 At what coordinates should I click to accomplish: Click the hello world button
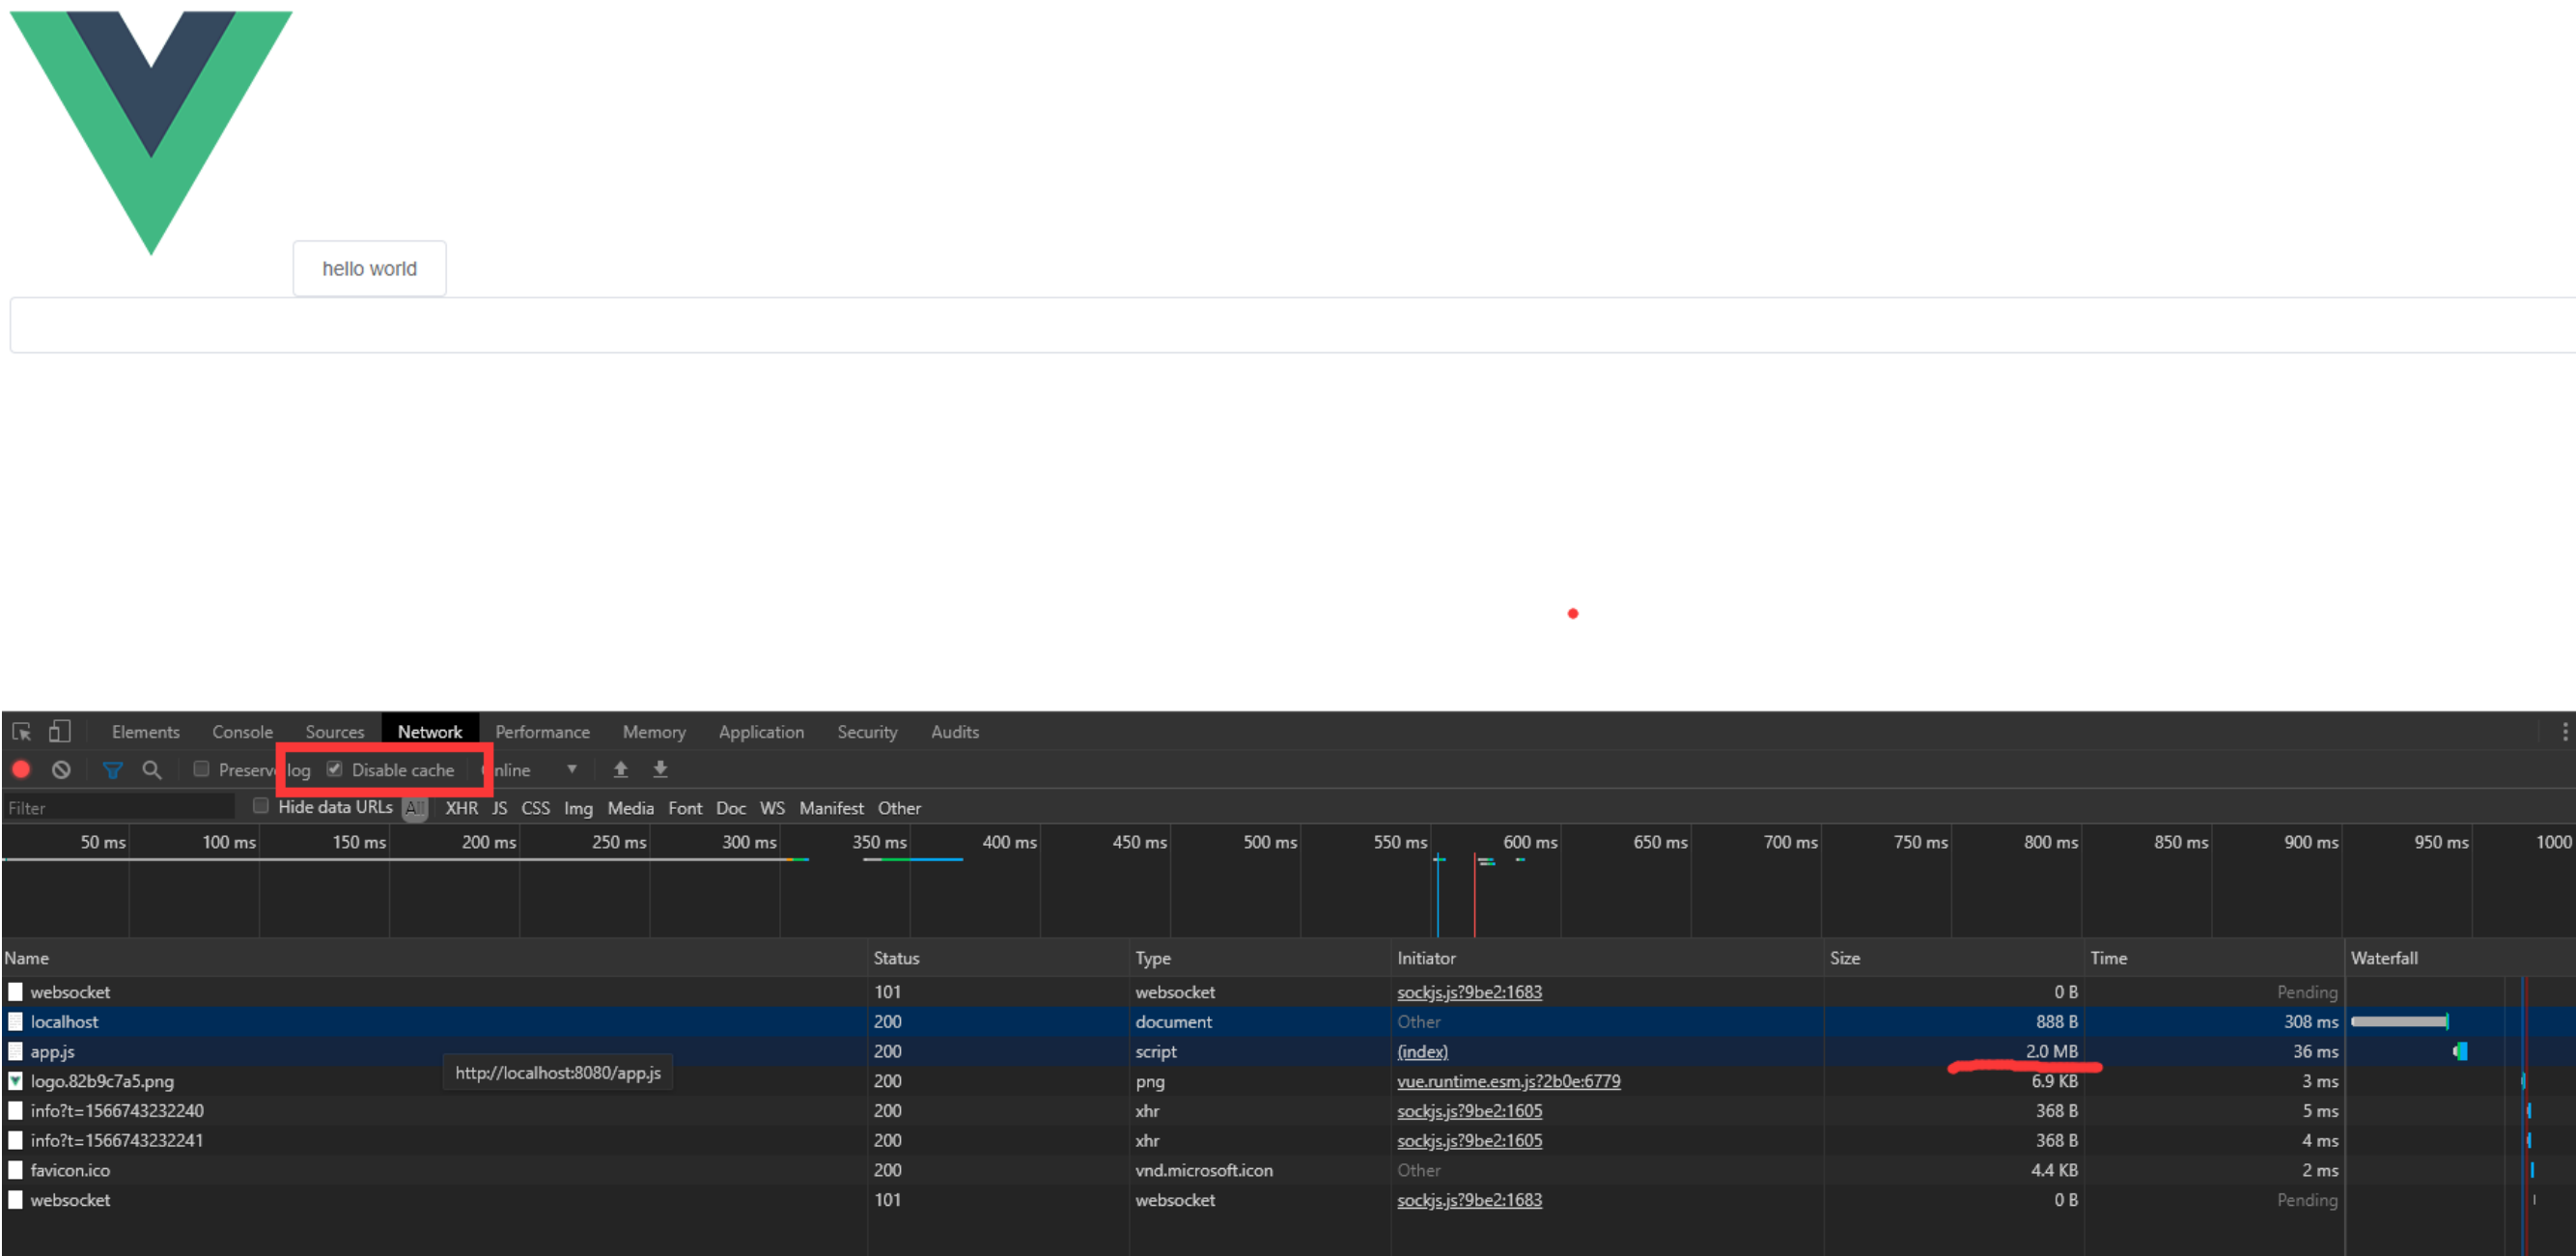click(369, 268)
